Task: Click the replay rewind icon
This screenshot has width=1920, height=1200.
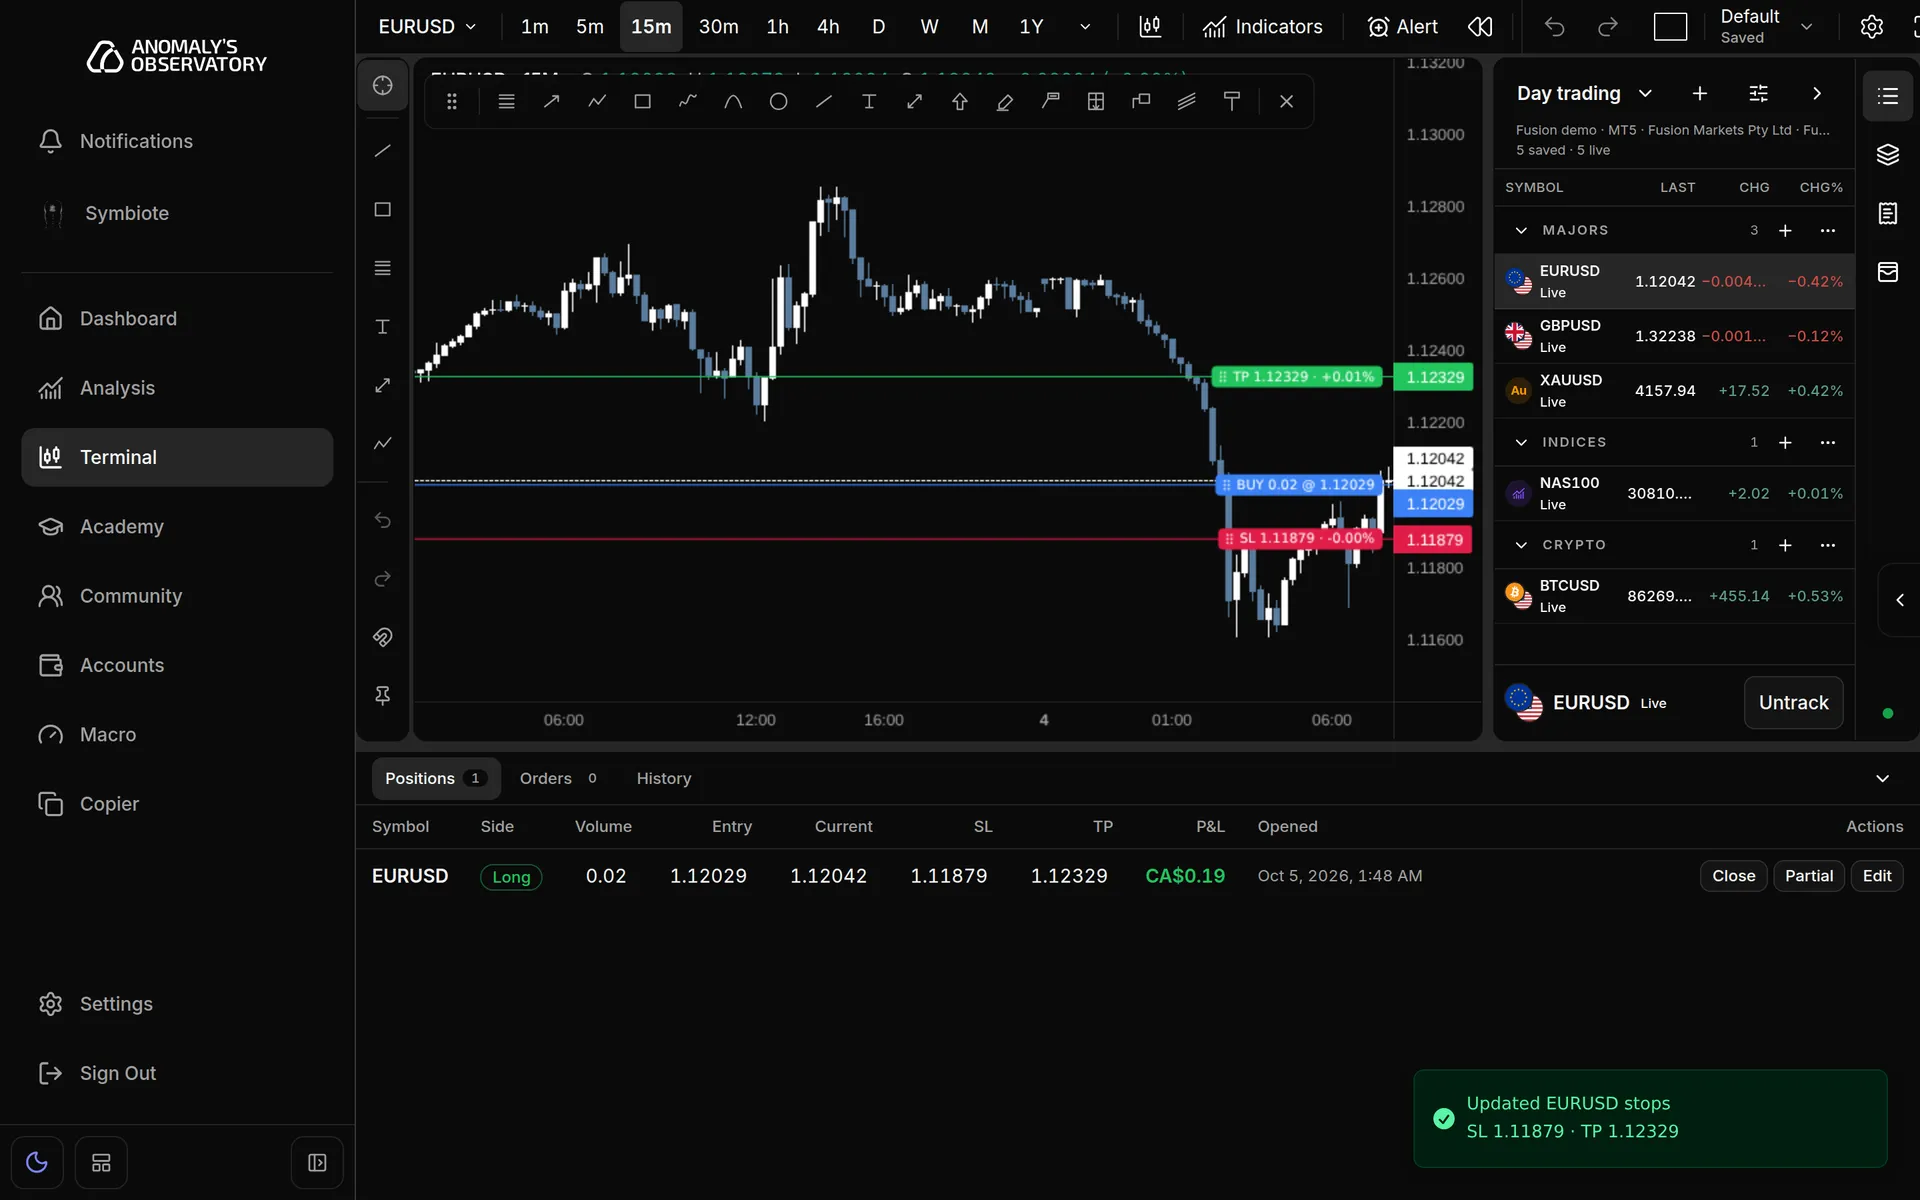Action: coord(1480,27)
